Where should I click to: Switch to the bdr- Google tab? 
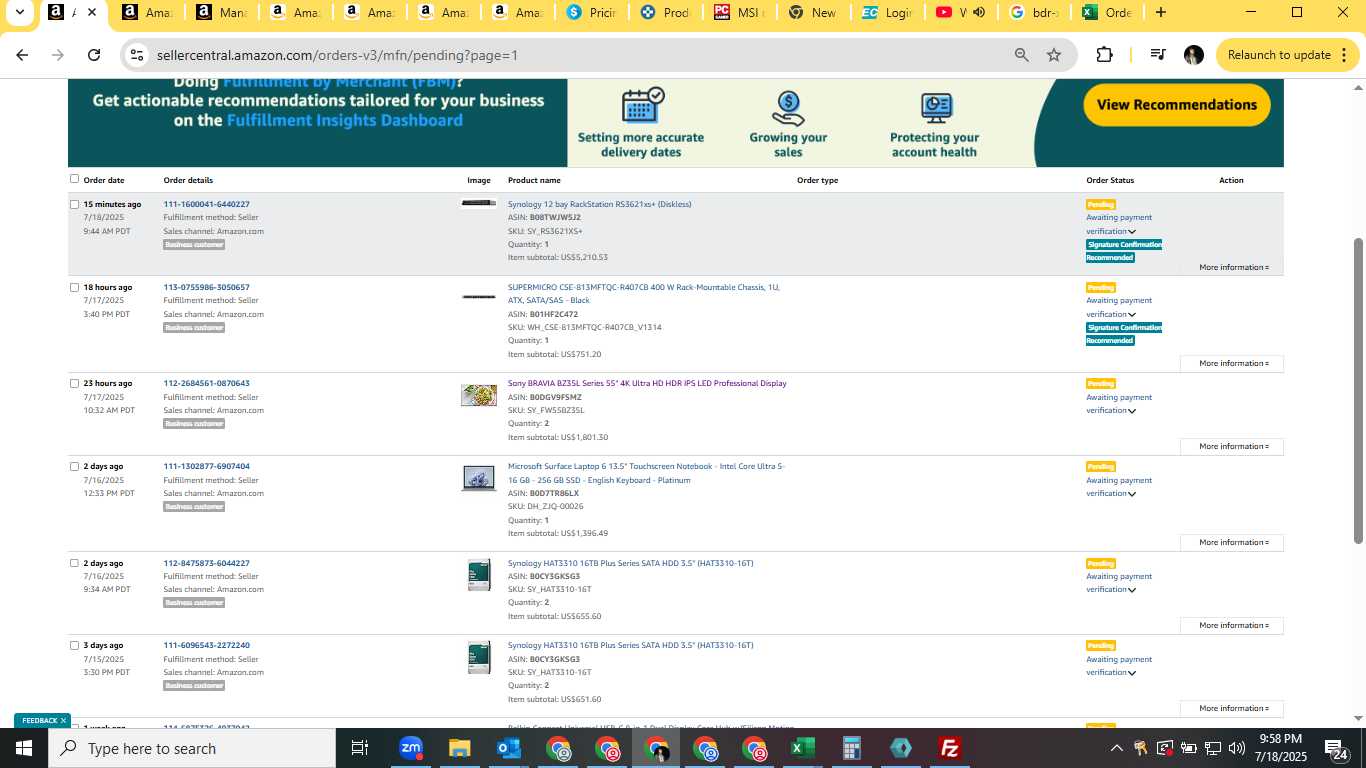click(1035, 13)
